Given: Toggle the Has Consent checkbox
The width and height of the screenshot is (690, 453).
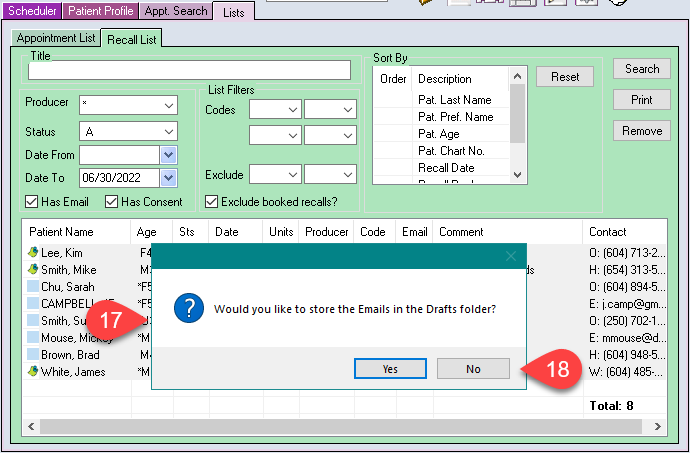Looking at the screenshot, I should tap(111, 202).
